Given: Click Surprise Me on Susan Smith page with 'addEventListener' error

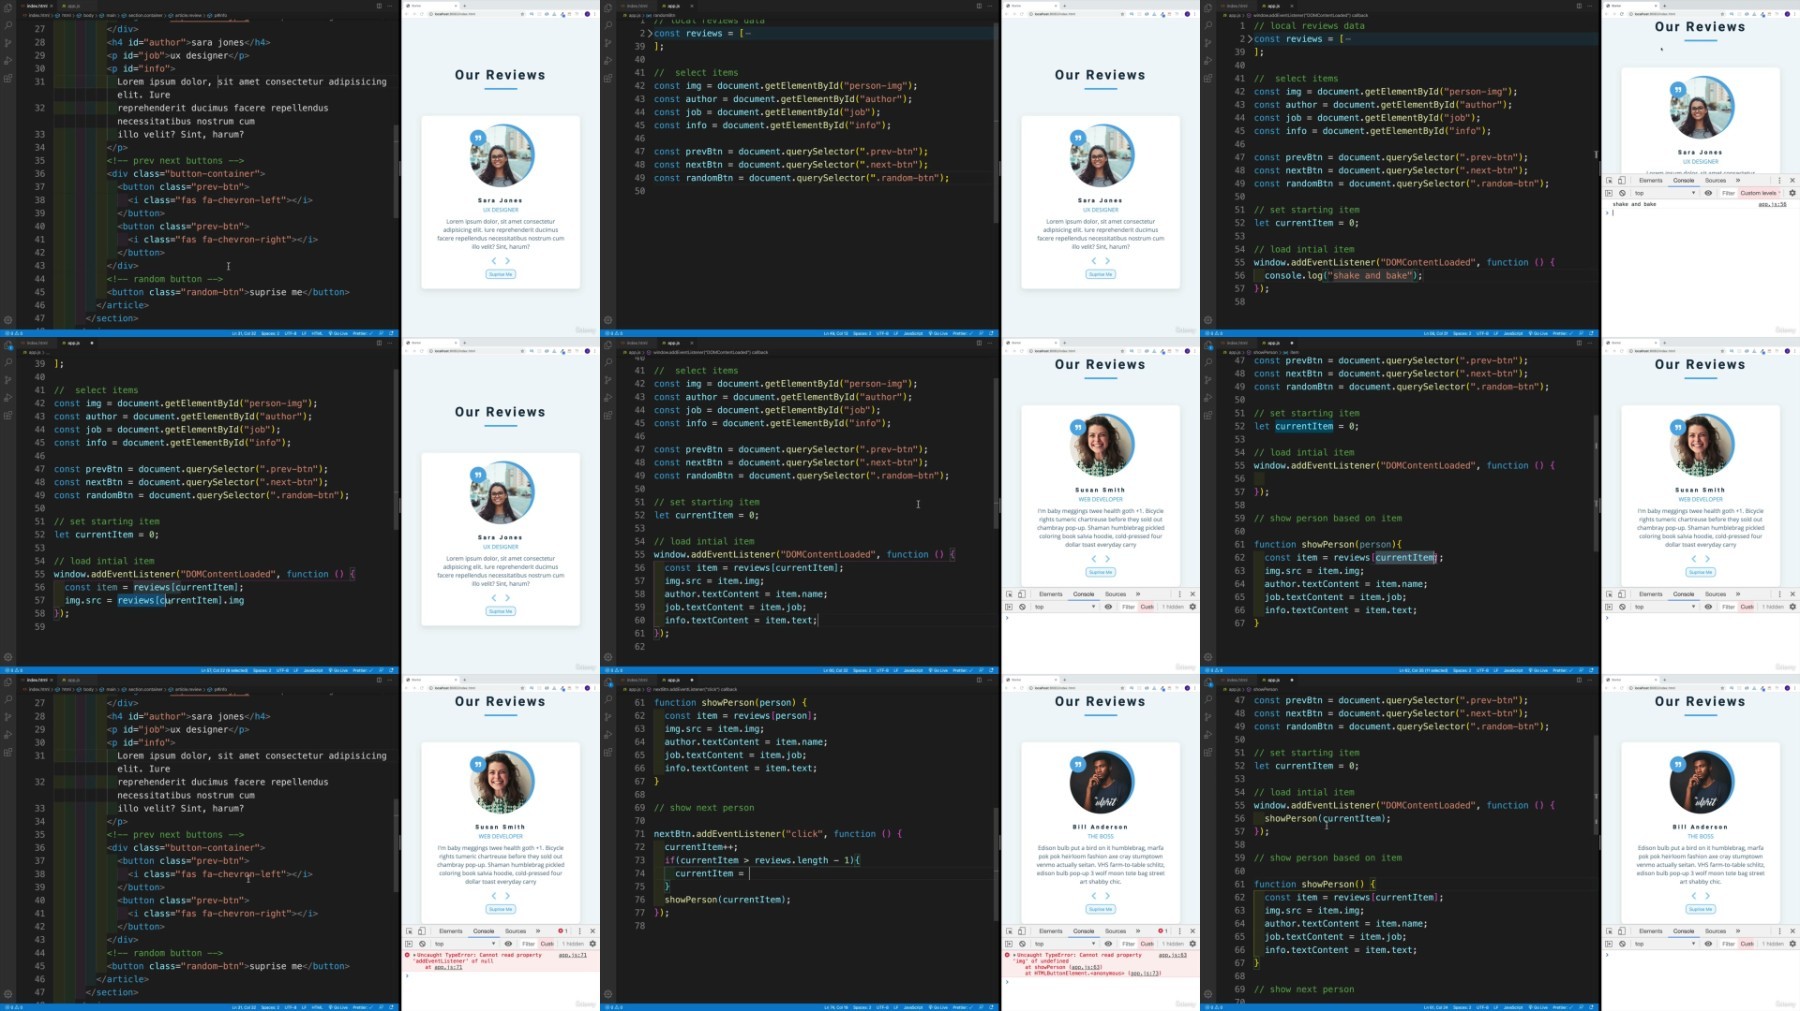Looking at the screenshot, I should tap(500, 909).
